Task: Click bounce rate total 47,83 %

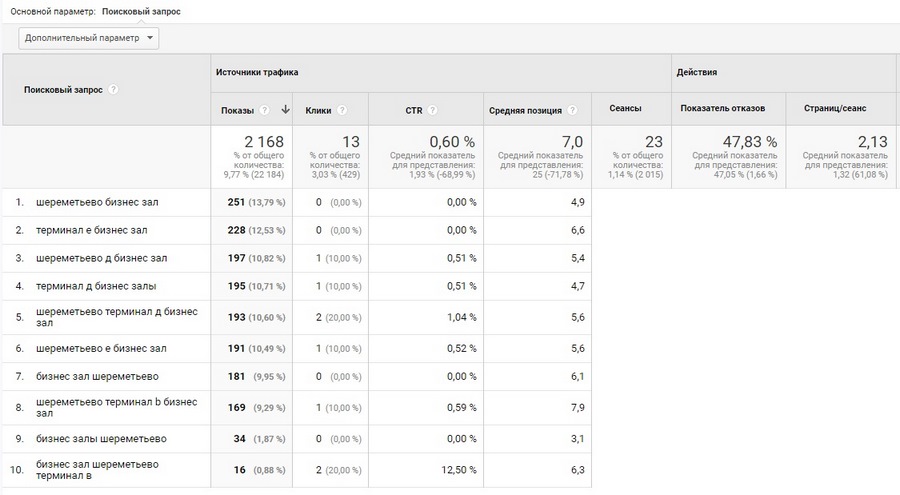Action: click(x=750, y=141)
